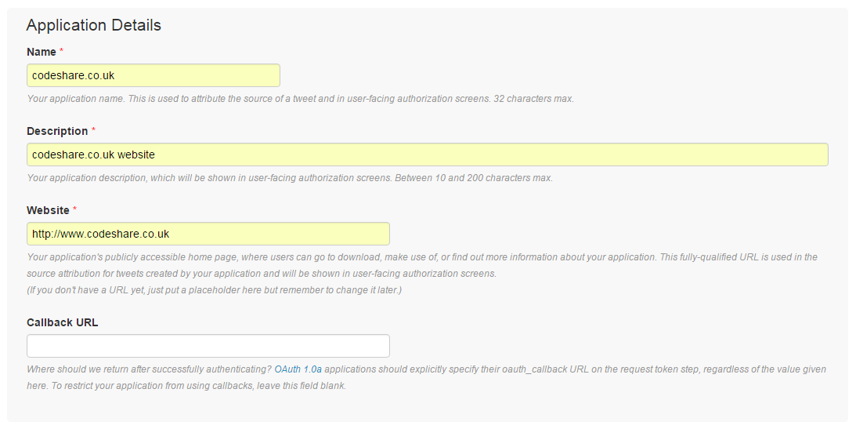Click the Name input field
856x428 pixels.
153,75
